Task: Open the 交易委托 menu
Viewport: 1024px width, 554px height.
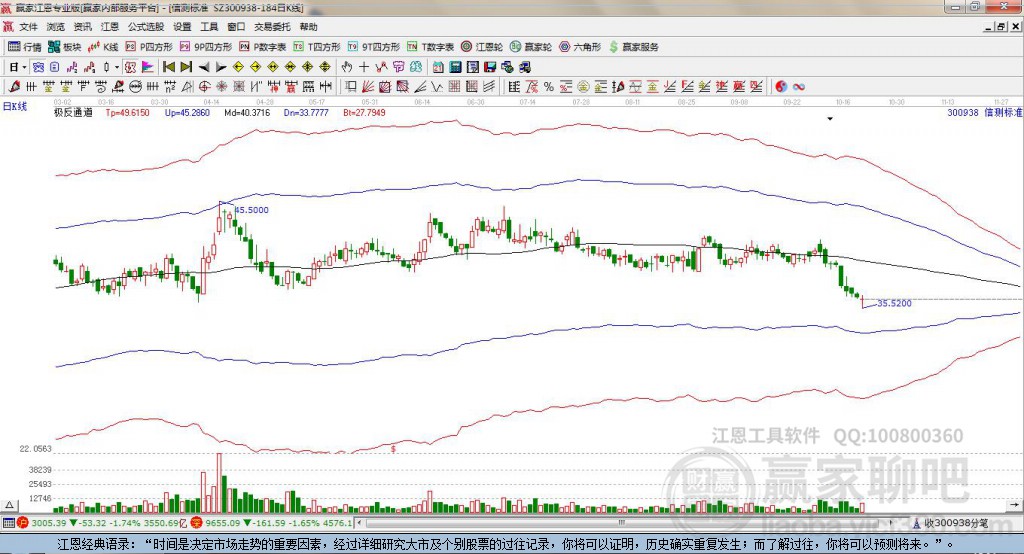Action: pos(272,27)
